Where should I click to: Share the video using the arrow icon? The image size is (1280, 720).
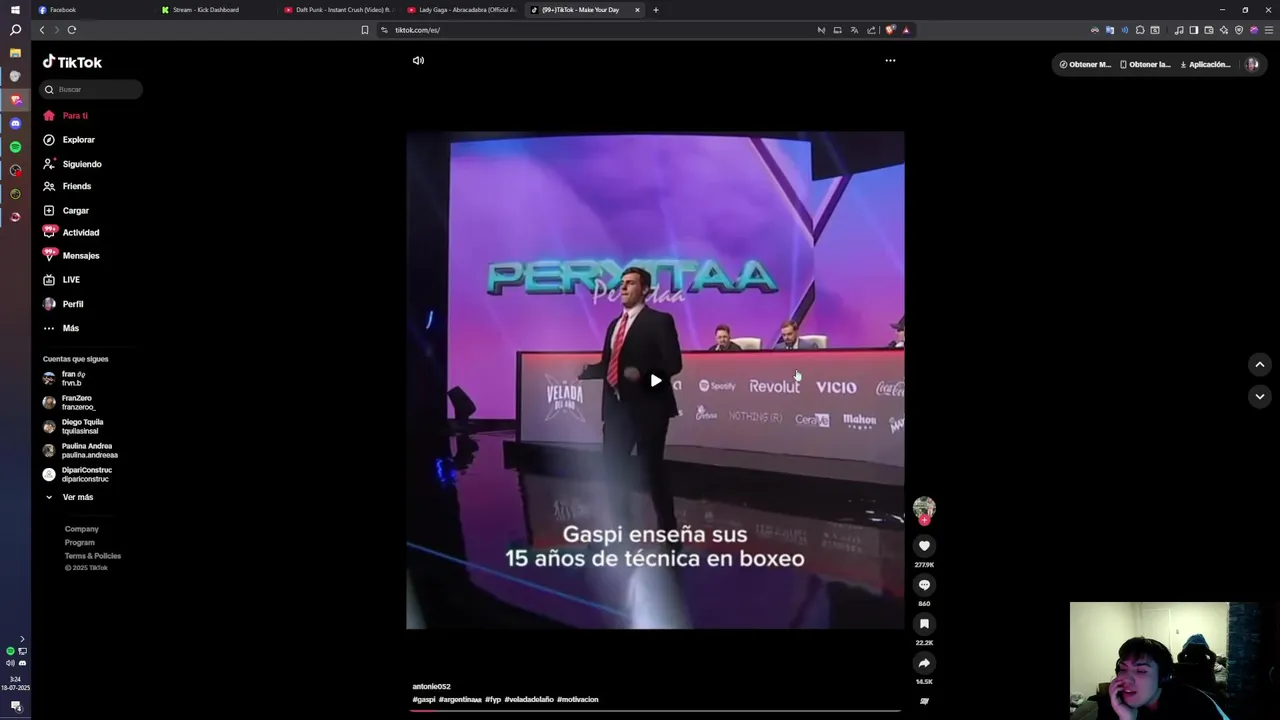(924, 663)
